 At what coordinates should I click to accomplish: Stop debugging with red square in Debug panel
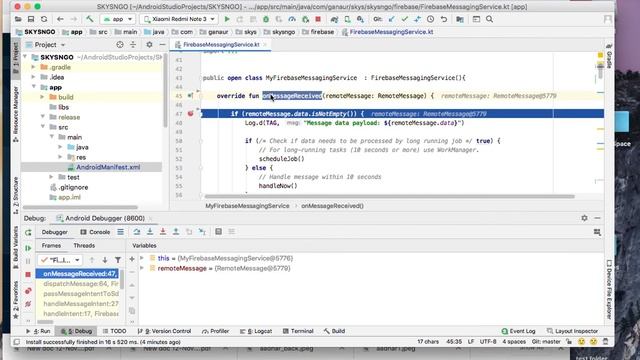click(x=28, y=275)
